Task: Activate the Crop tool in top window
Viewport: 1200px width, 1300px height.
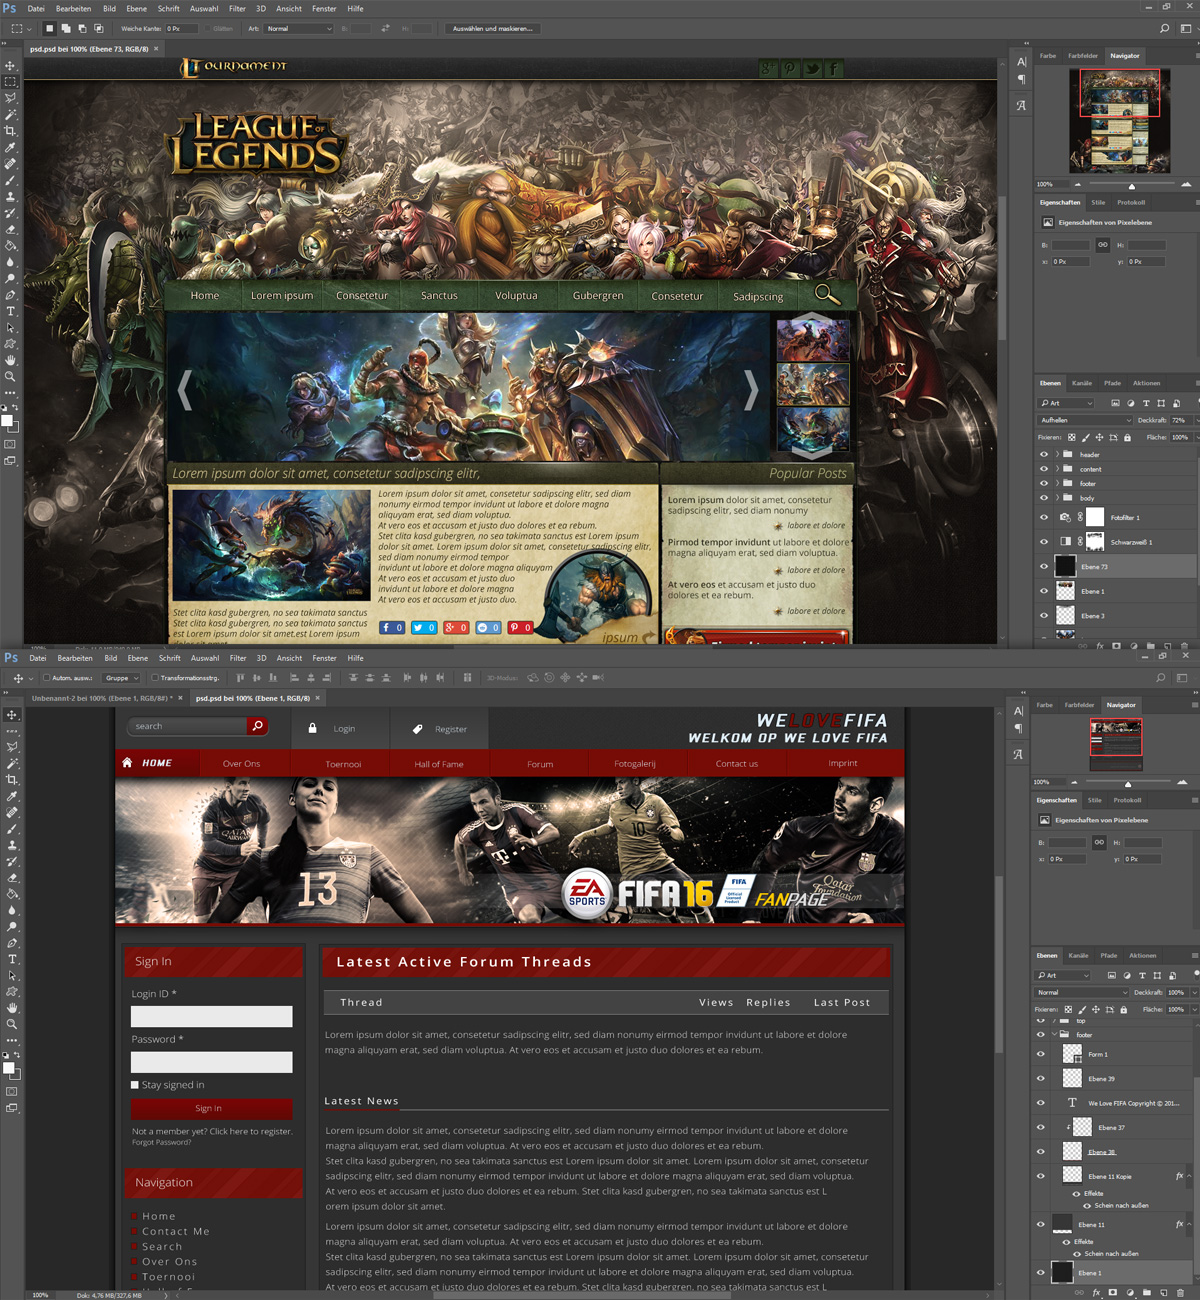Action: tap(11, 131)
